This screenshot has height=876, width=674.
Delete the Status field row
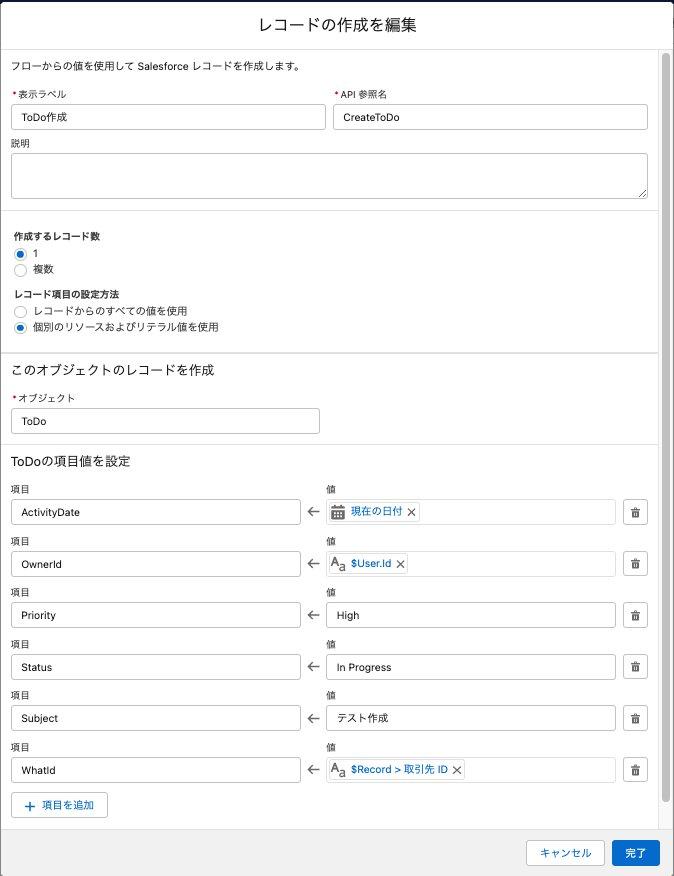point(635,666)
